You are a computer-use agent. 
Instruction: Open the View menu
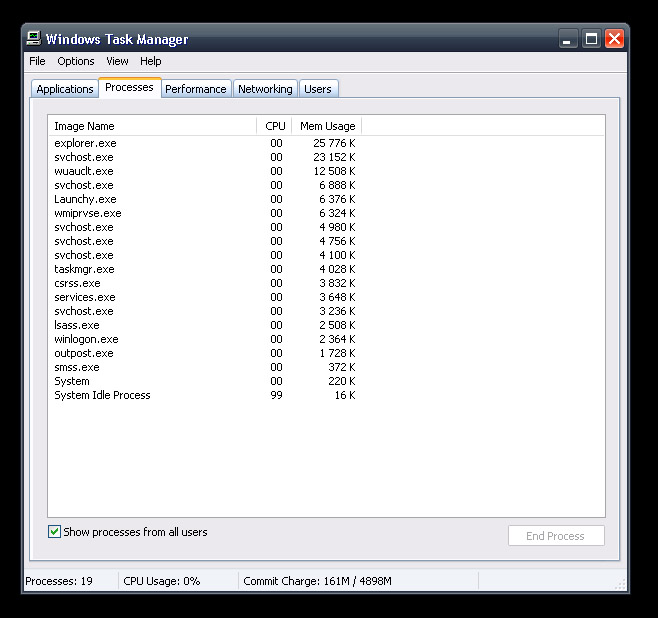click(117, 61)
